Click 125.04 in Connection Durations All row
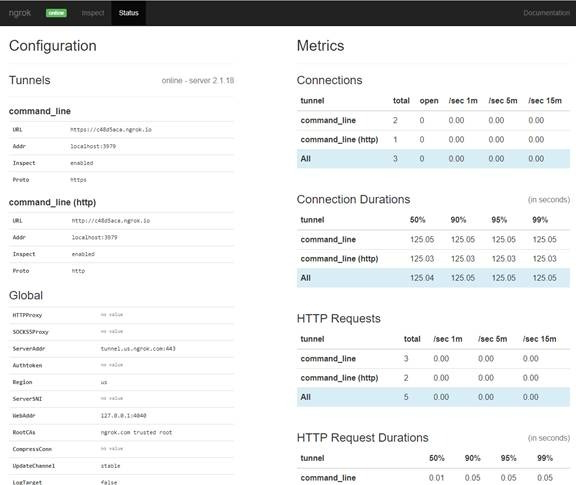The height and width of the screenshot is (485, 576). click(x=422, y=278)
